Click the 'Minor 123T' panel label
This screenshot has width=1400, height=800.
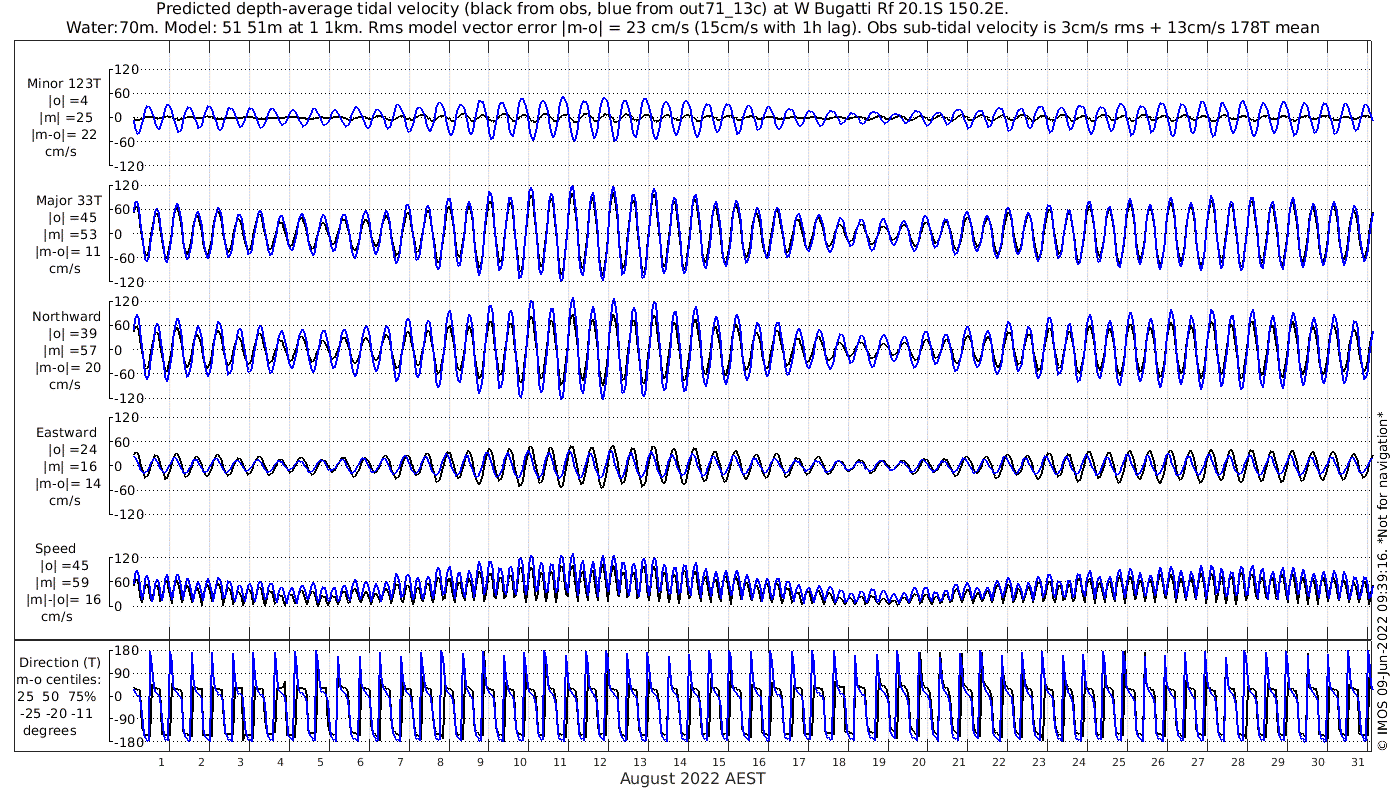(64, 84)
